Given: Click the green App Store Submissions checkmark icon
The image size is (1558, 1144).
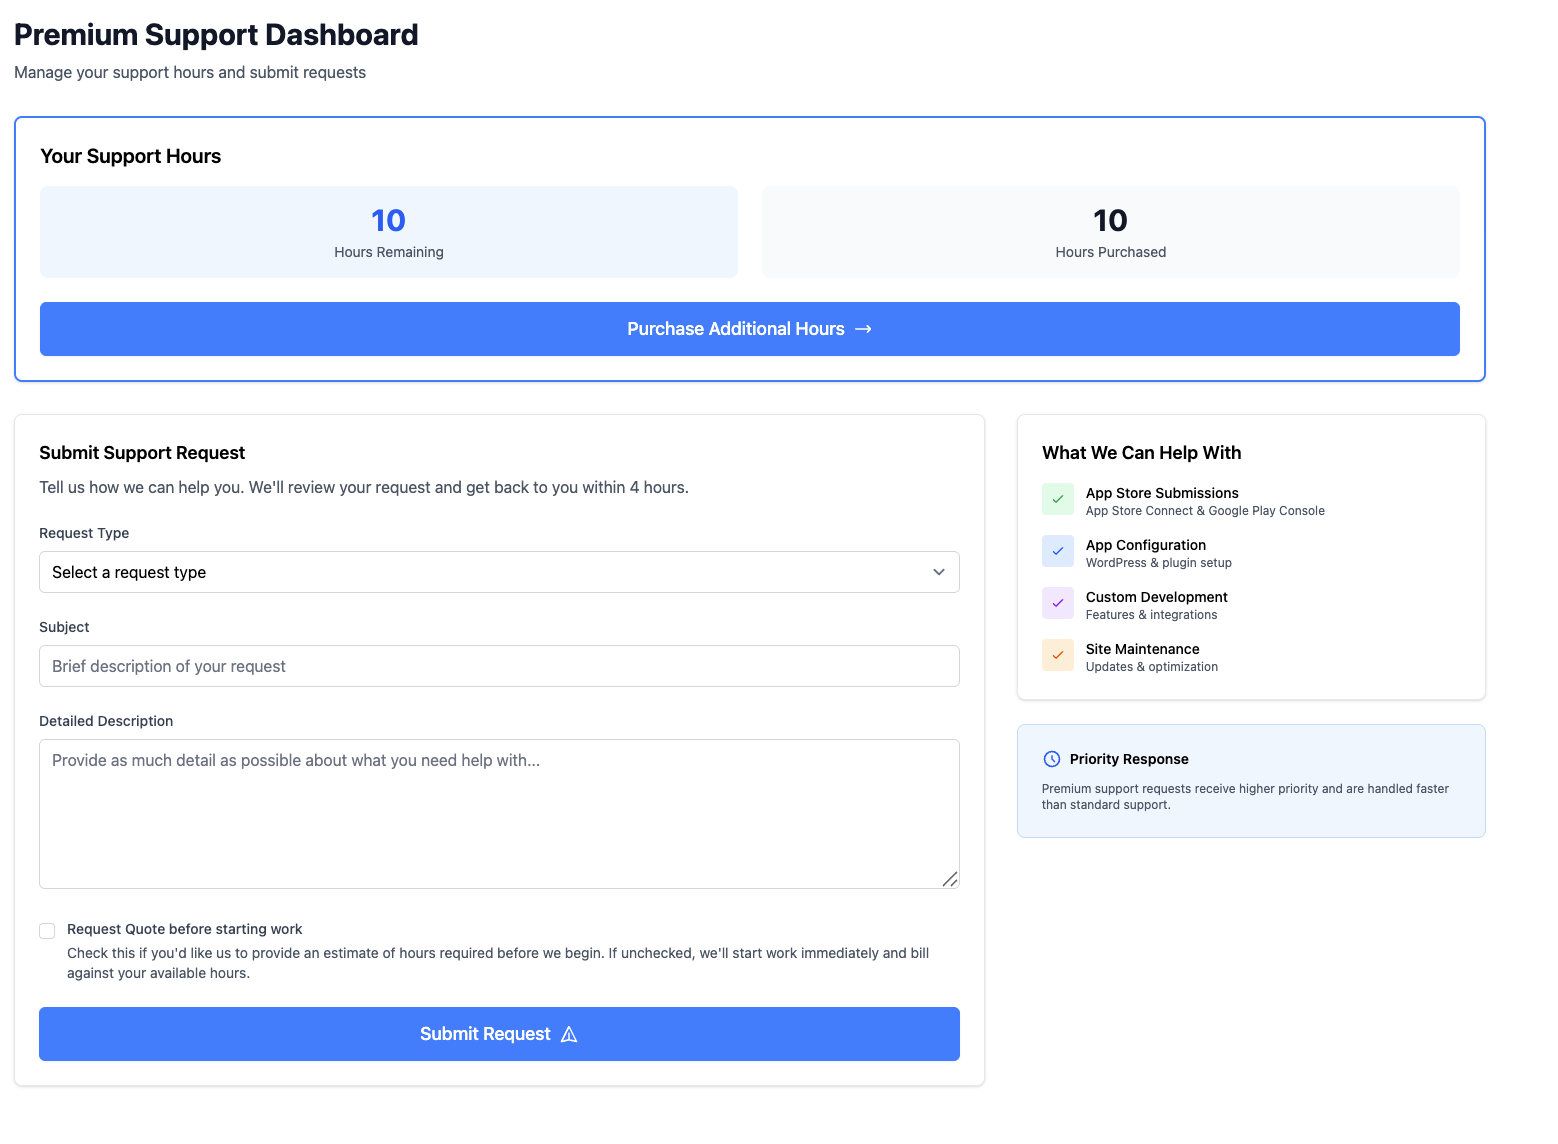Looking at the screenshot, I should pos(1057,498).
